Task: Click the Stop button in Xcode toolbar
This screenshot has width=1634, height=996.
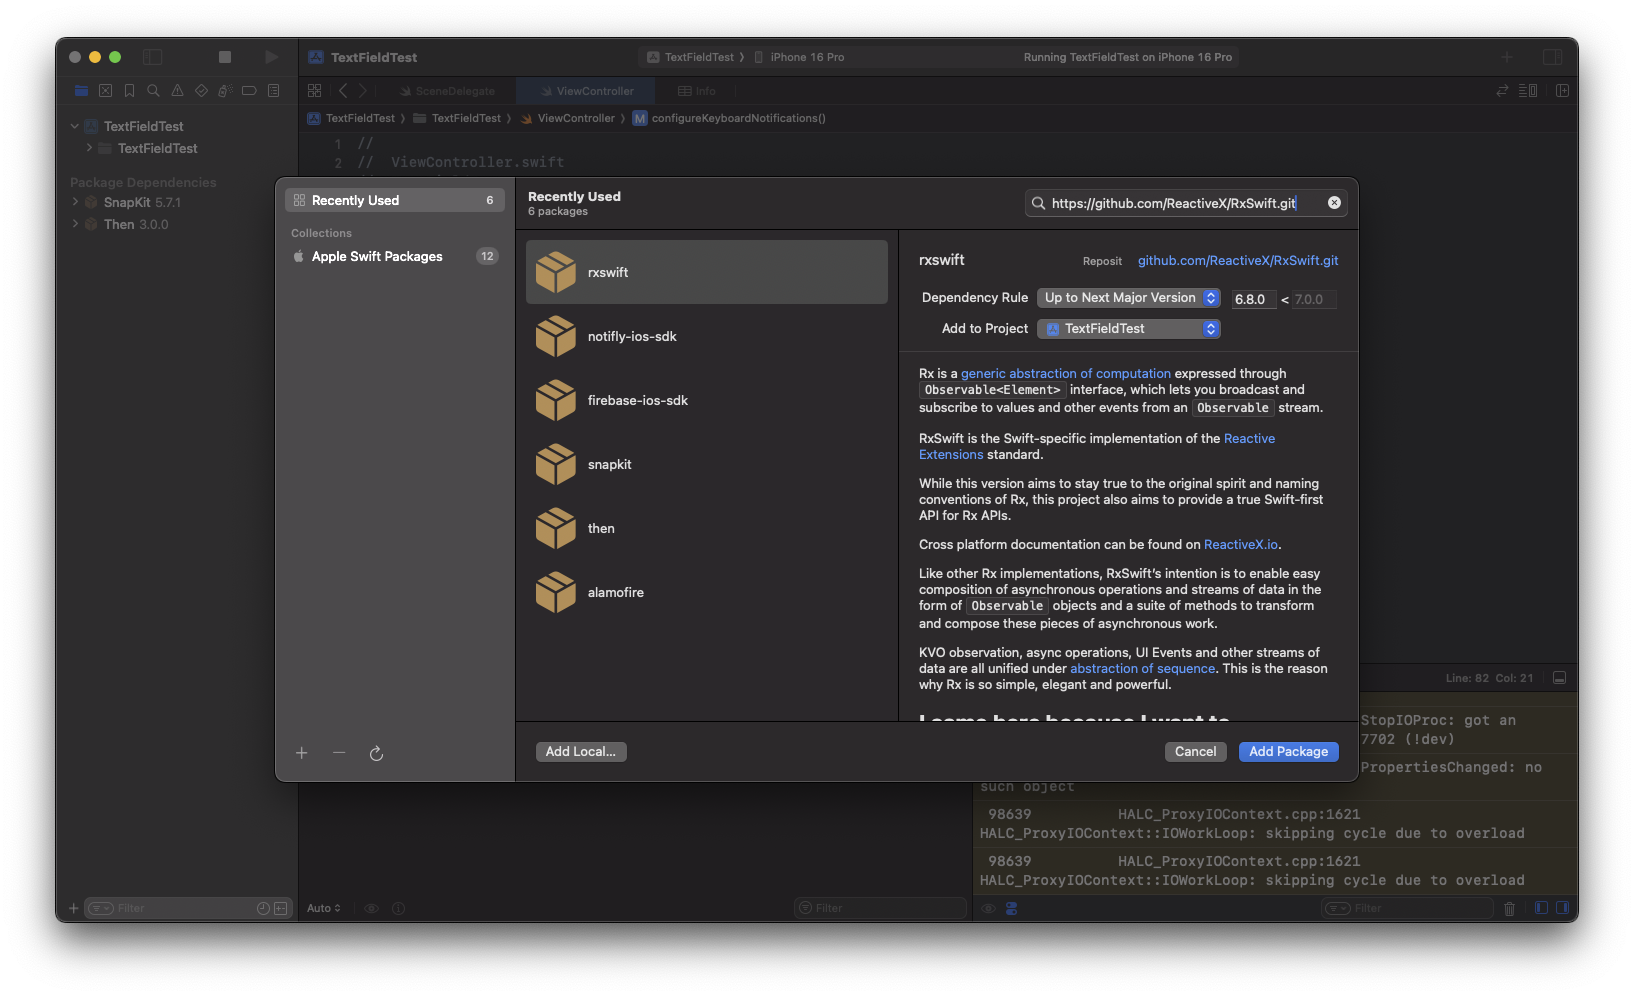Action: (x=225, y=57)
